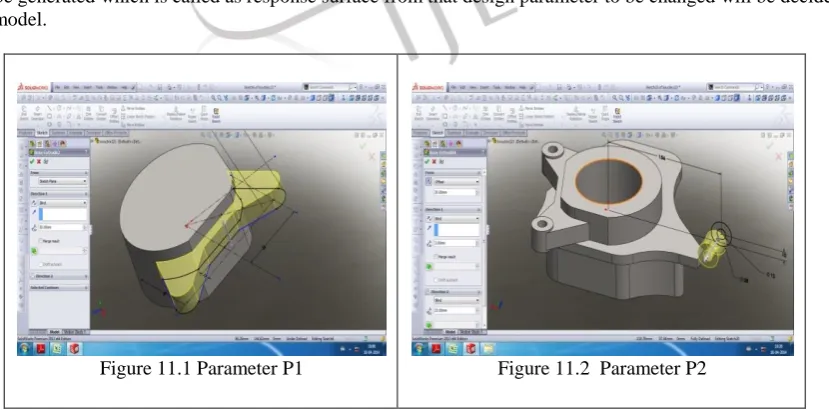Click the blue direction selection box in left window
This screenshot has height=410, width=829.
click(x=63, y=214)
